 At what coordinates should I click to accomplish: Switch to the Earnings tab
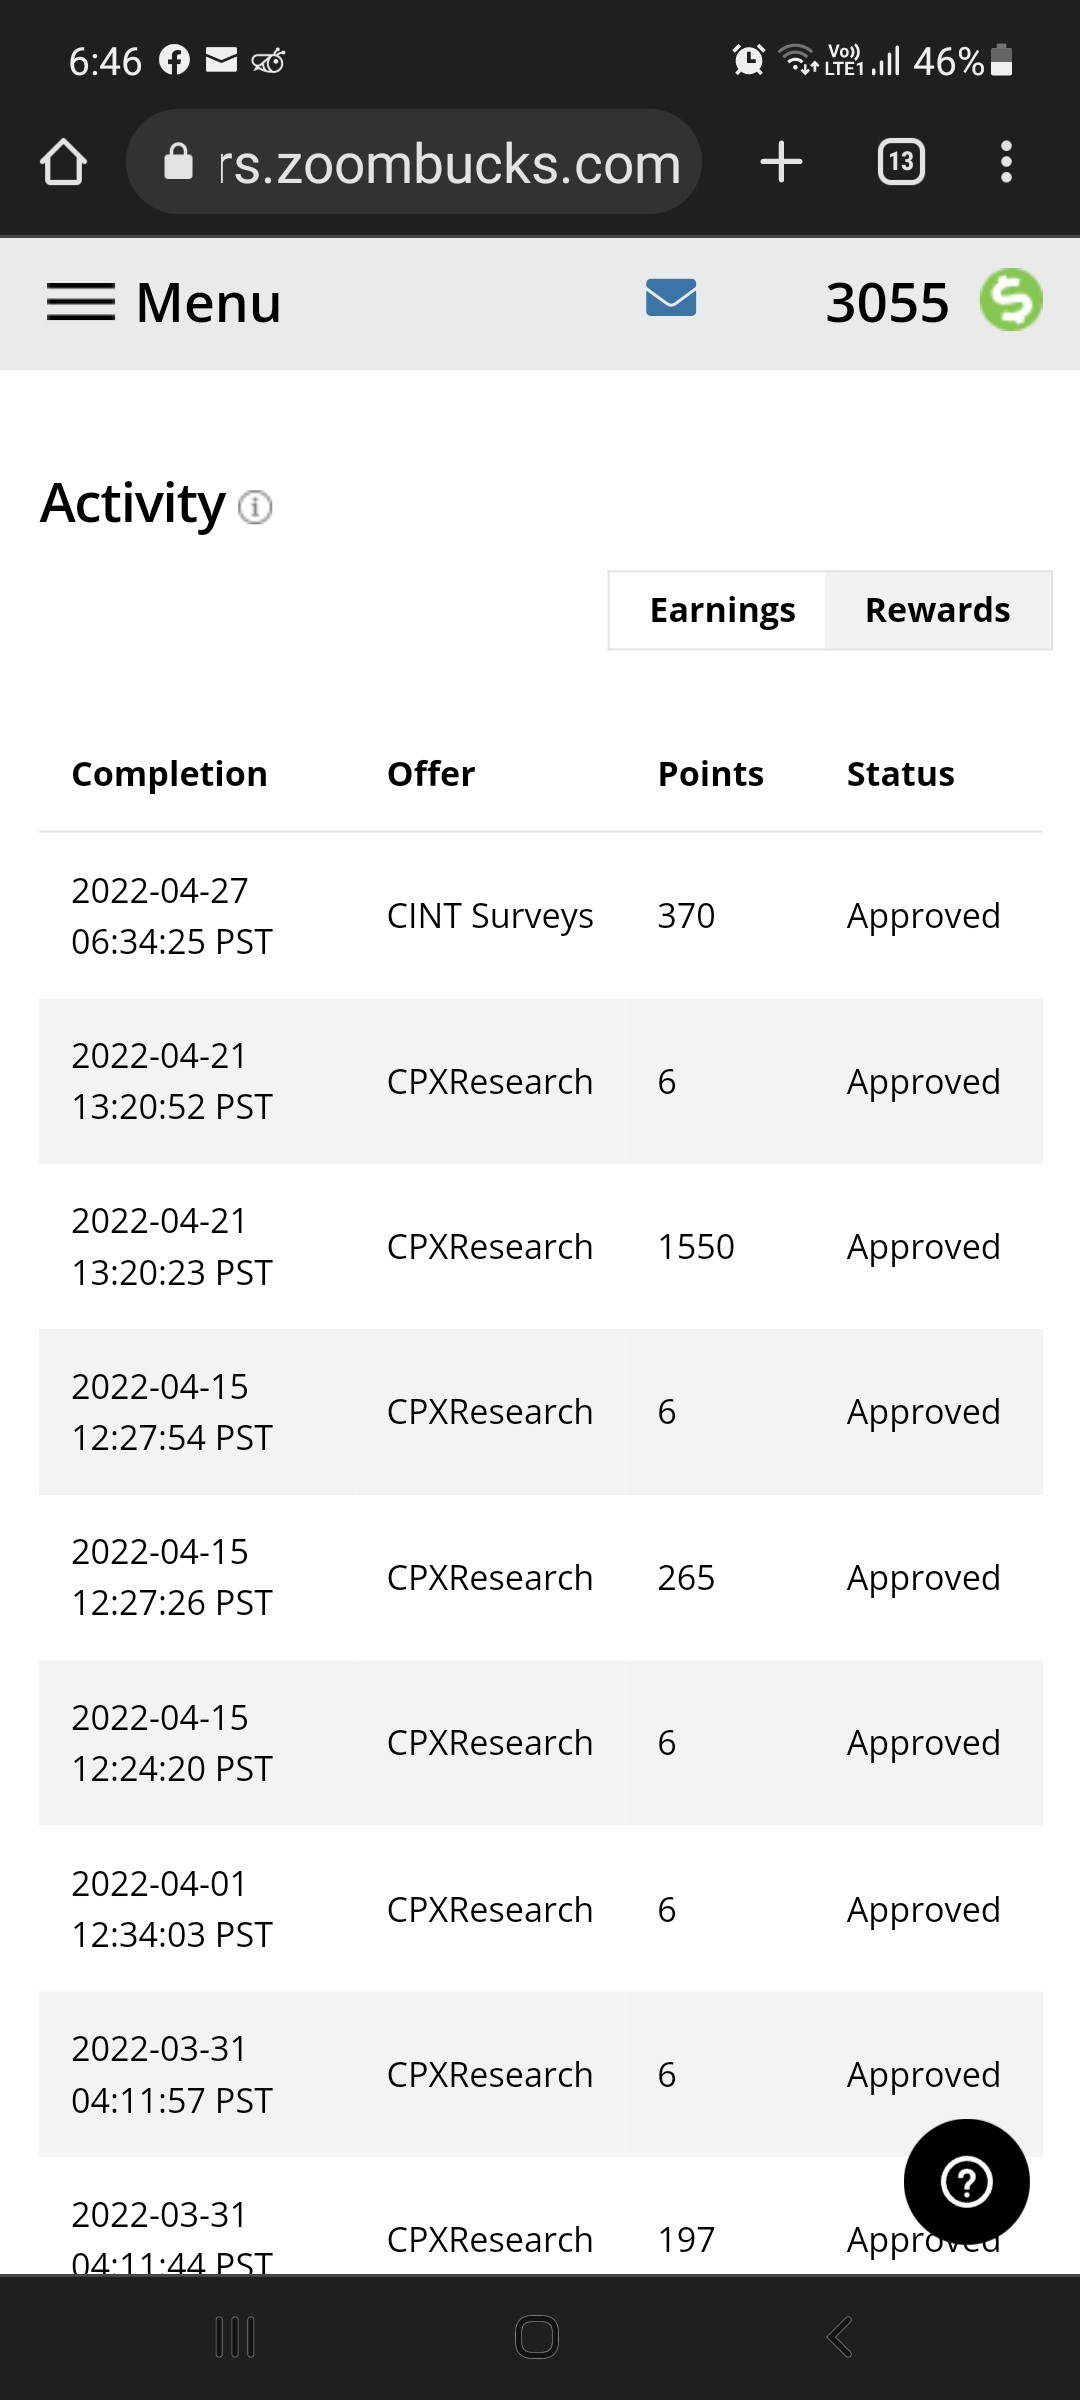pos(722,610)
